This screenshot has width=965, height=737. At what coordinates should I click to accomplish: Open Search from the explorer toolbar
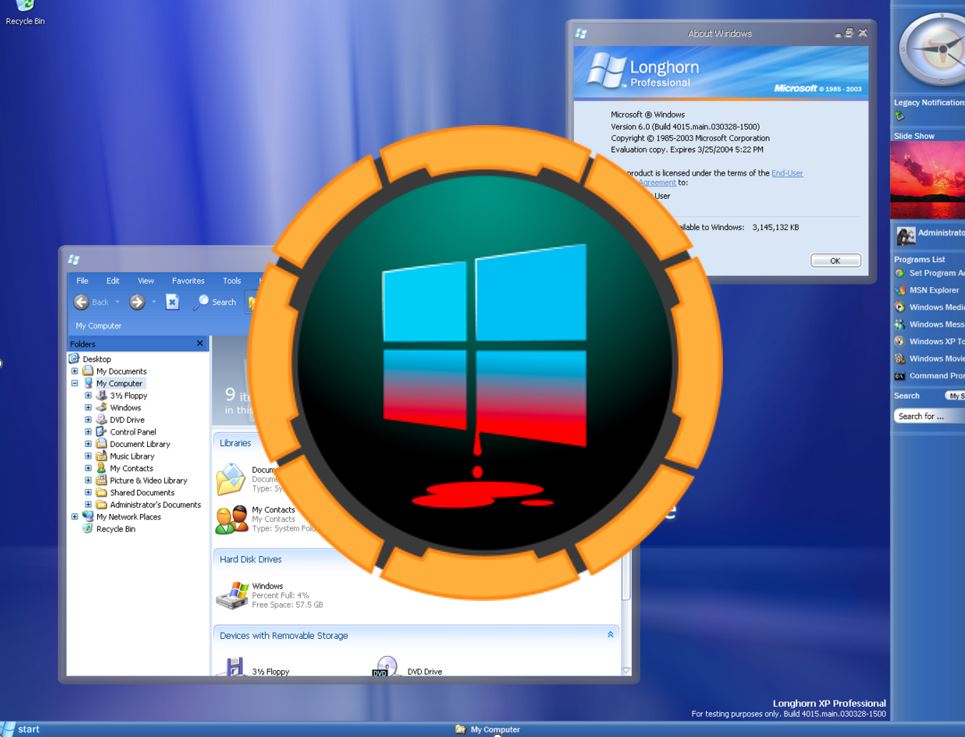[215, 302]
